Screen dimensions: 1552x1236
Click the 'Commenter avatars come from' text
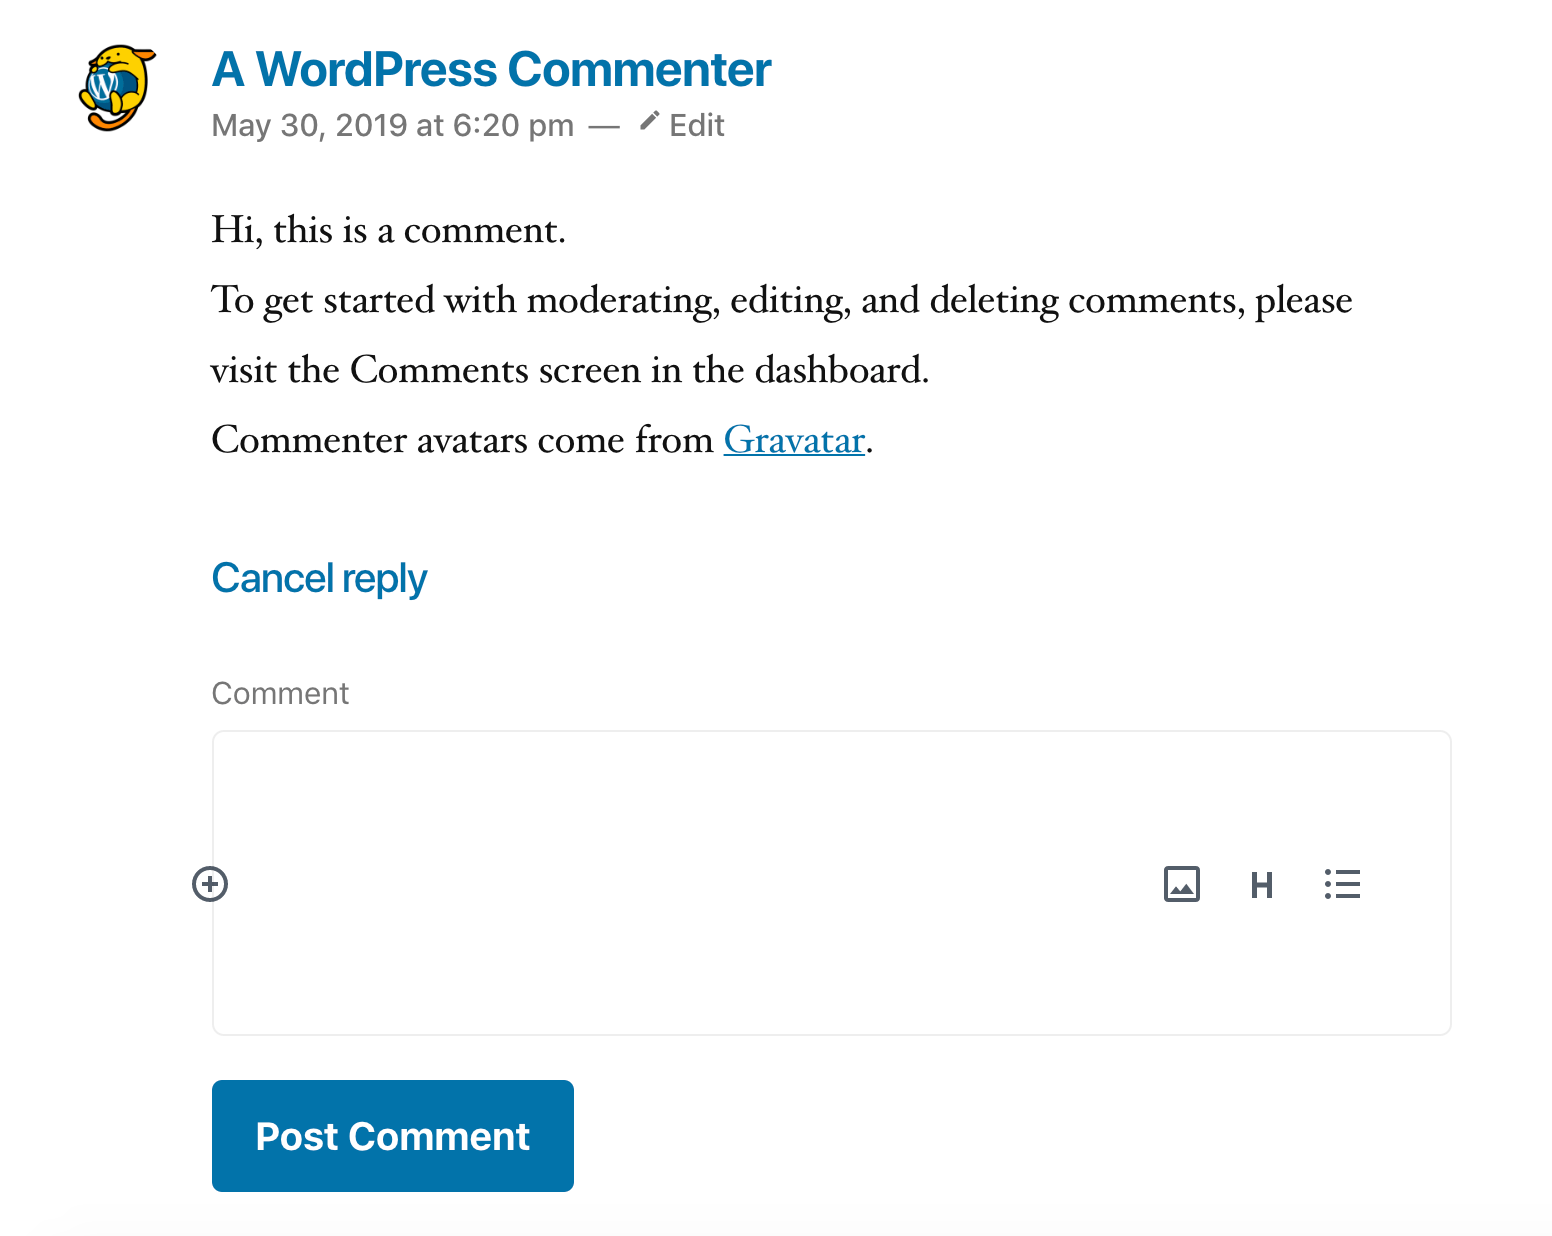pyautogui.click(x=462, y=440)
